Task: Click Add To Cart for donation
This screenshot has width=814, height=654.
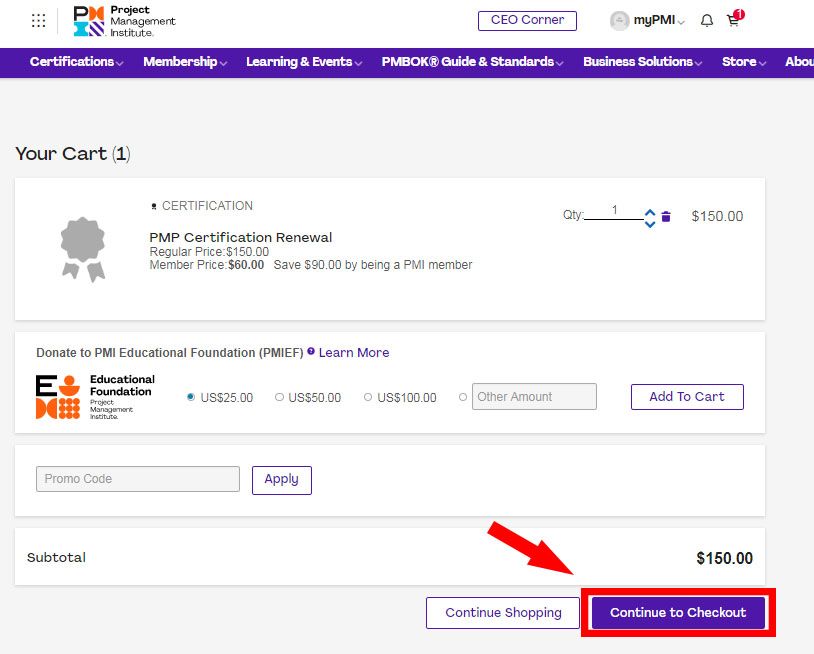Action: click(x=687, y=397)
